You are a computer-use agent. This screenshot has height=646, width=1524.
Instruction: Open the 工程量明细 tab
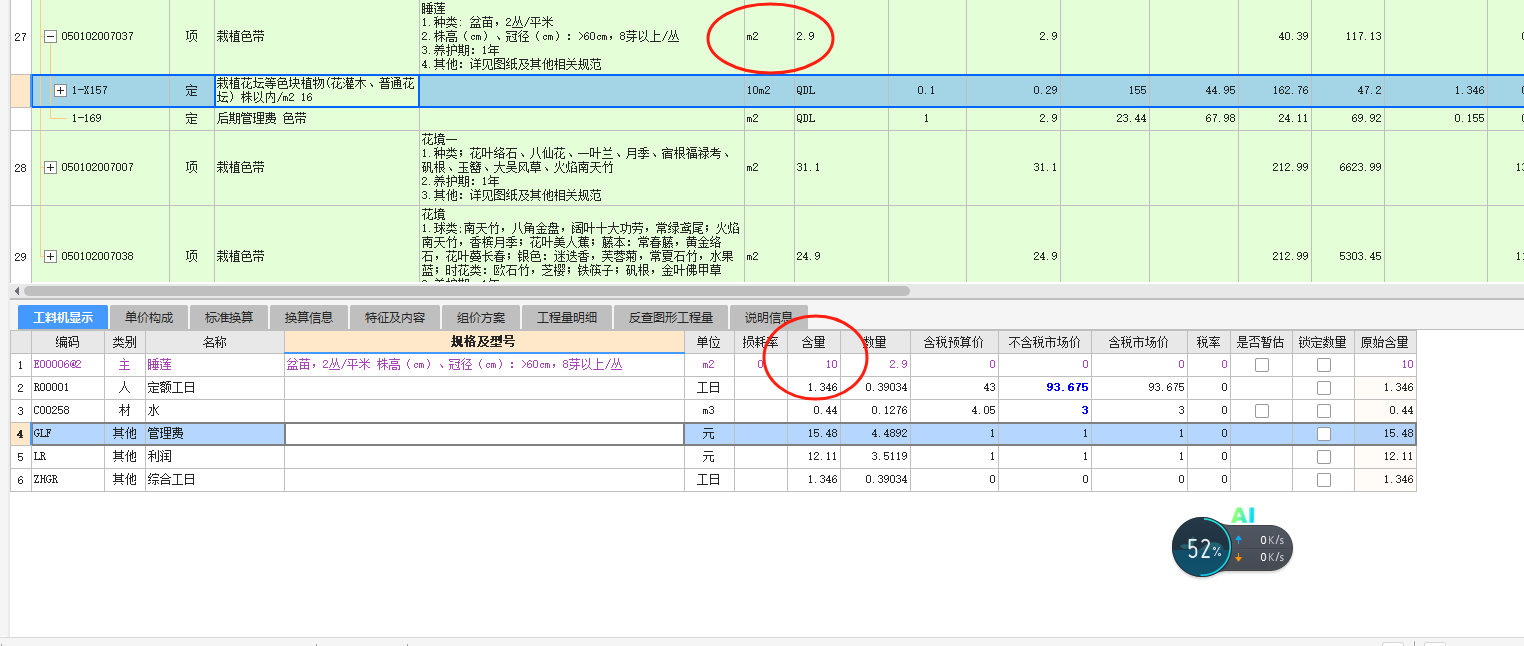567,318
